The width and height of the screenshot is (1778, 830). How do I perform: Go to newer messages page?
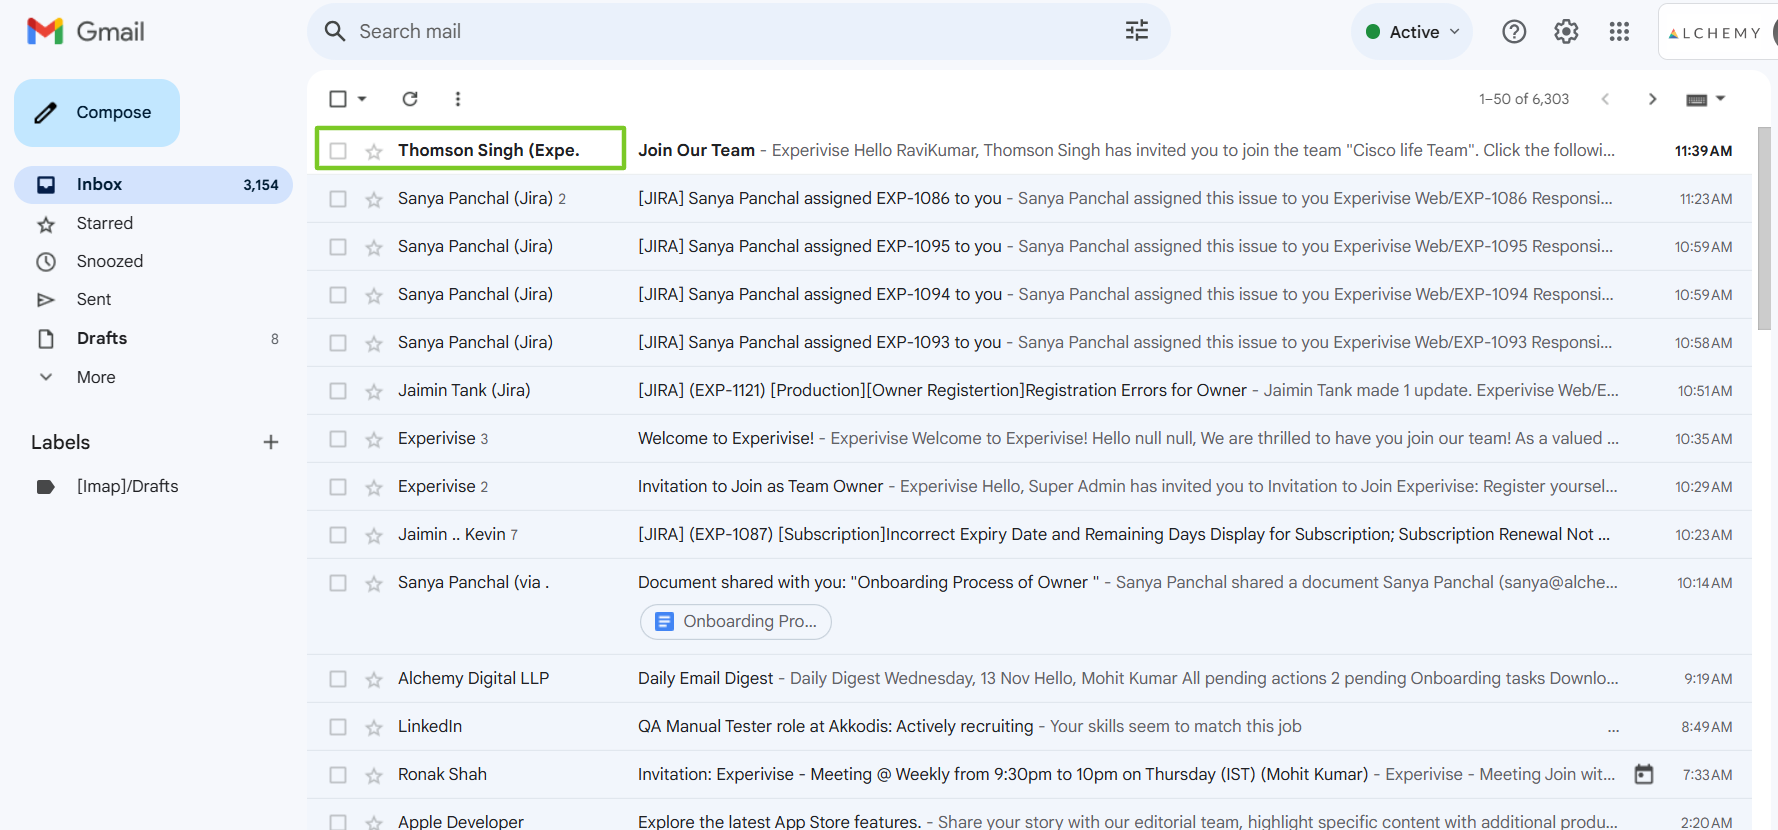[x=1605, y=99]
